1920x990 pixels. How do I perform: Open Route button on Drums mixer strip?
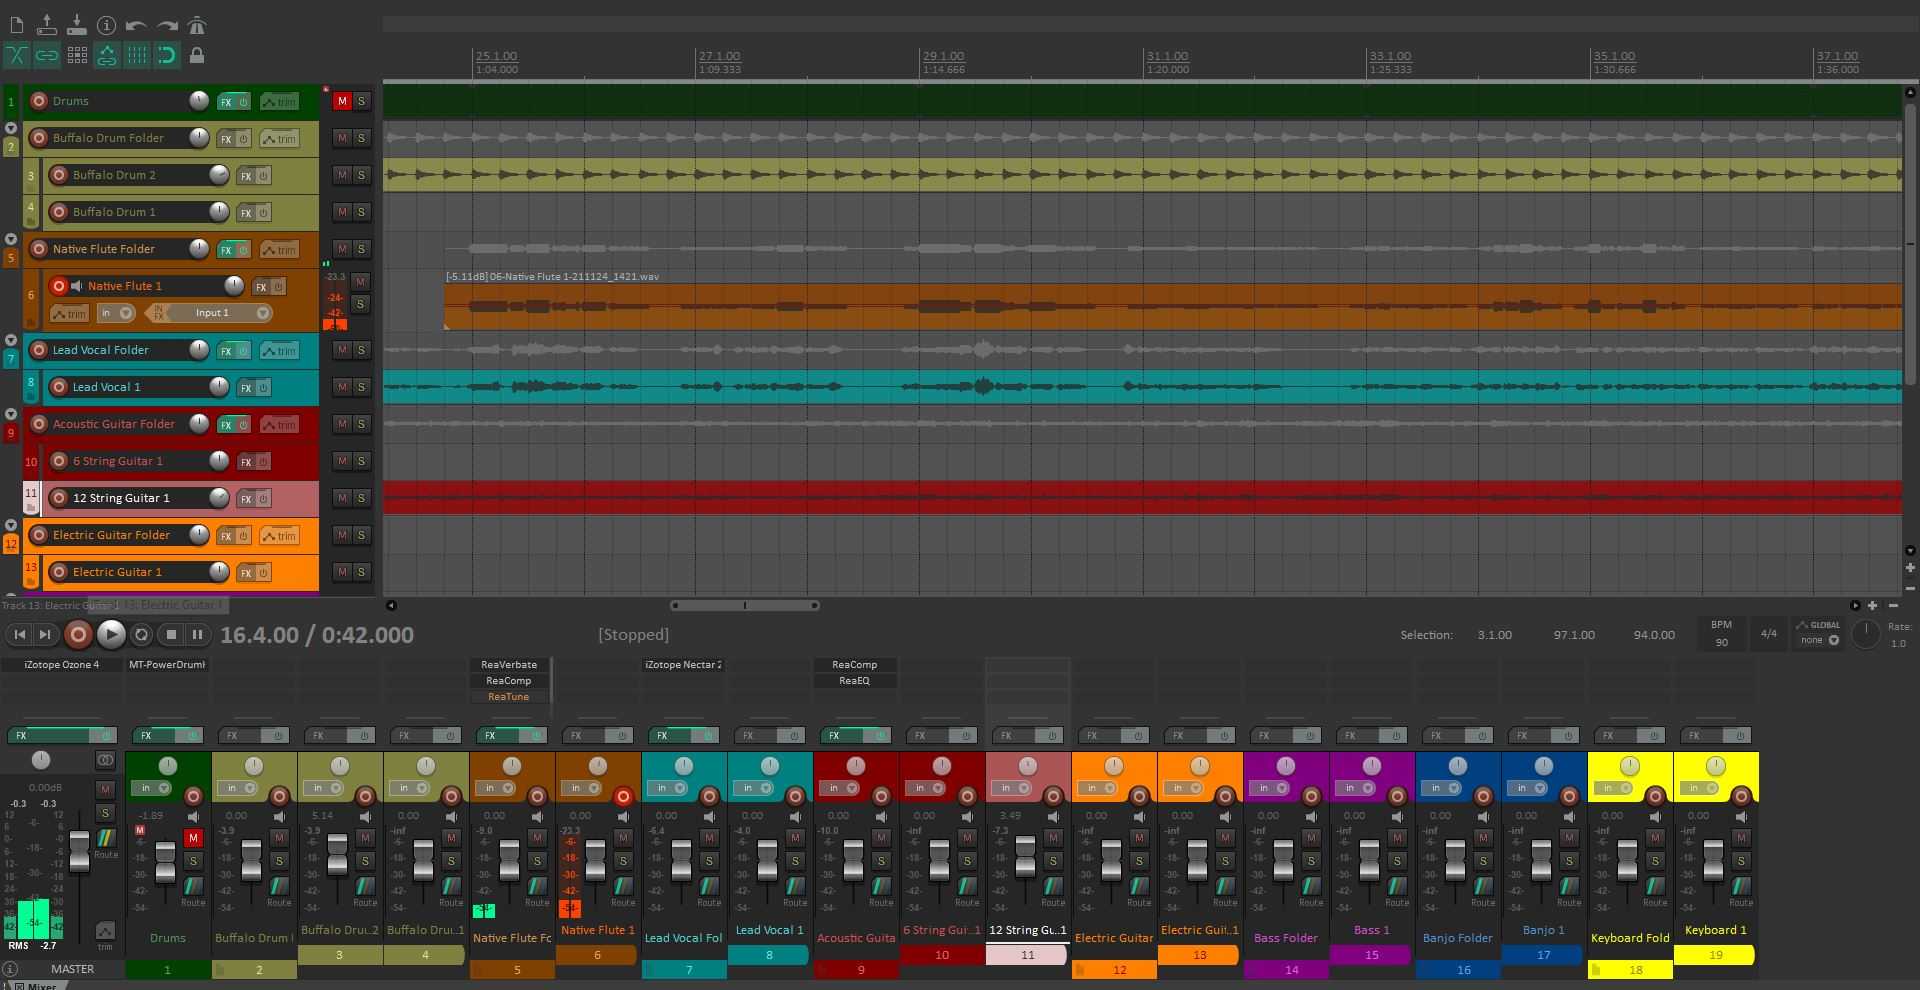193,886
